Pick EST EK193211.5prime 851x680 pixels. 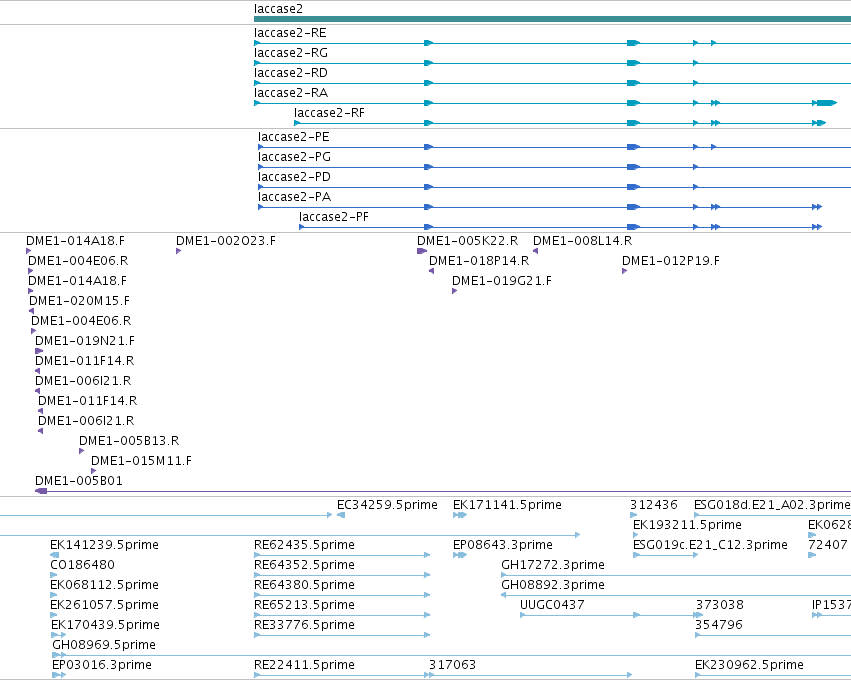(687, 525)
